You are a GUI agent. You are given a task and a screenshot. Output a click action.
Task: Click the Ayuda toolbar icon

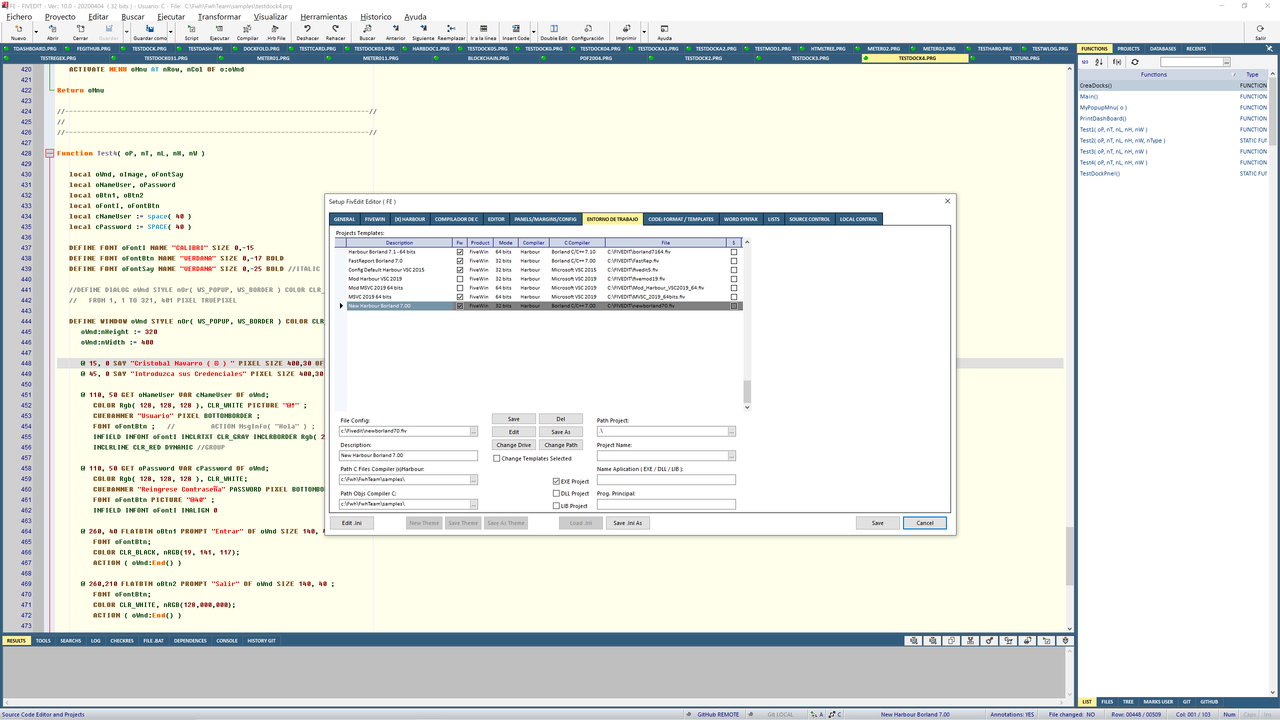click(664, 31)
